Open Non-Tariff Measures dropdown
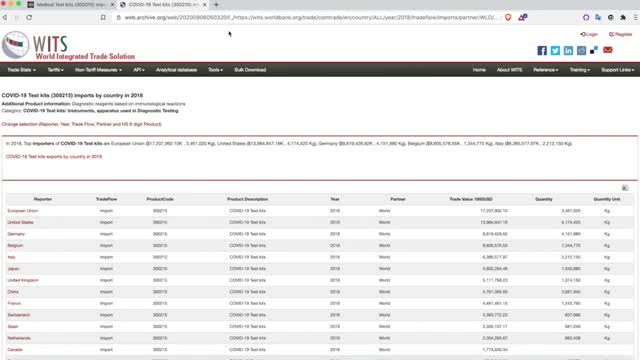The image size is (640, 360). 98,70
